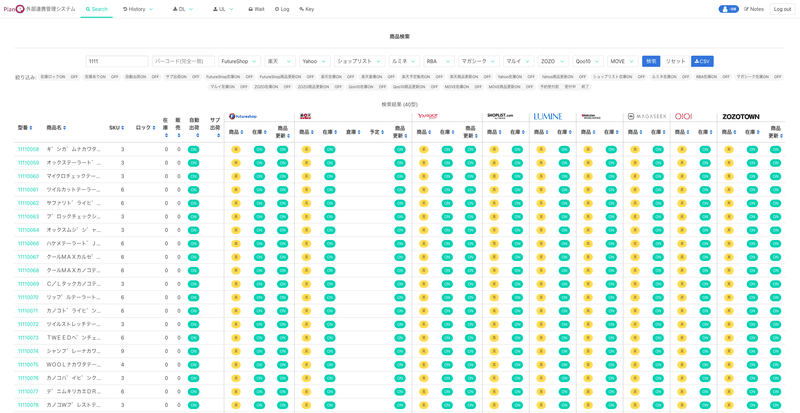Open the マルイ filter dropdown

pyautogui.click(x=518, y=61)
